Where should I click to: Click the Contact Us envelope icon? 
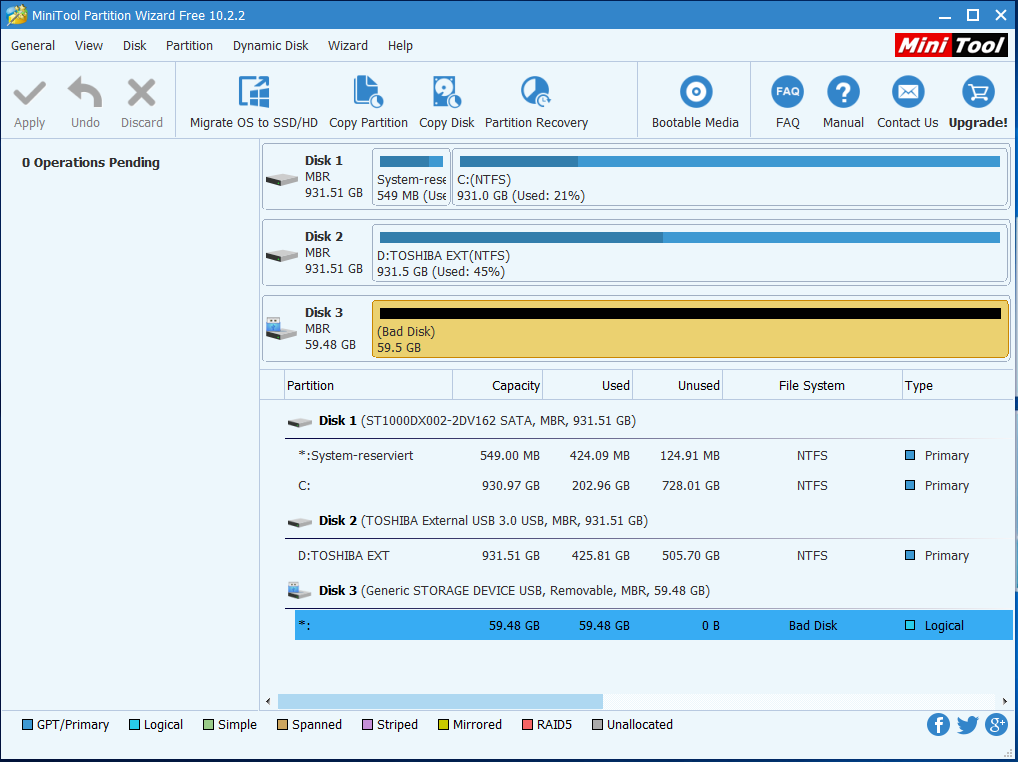(908, 92)
